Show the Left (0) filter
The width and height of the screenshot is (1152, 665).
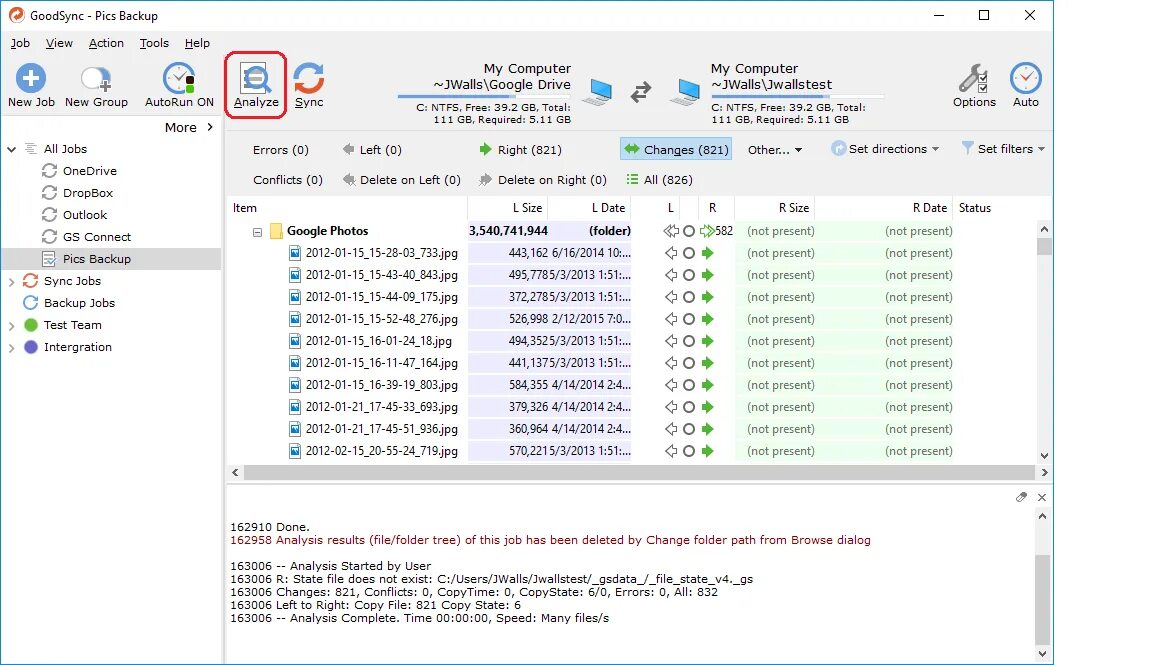[372, 150]
